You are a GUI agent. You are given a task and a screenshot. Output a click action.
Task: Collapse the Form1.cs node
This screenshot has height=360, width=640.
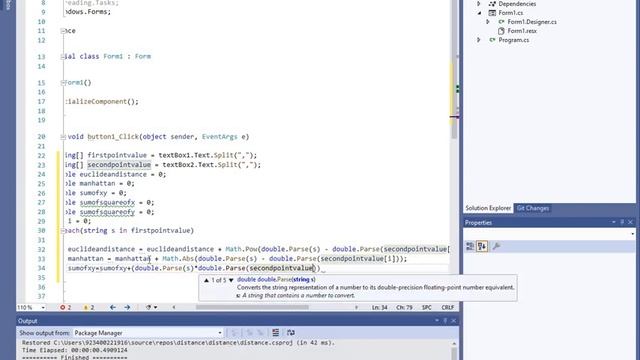click(479, 13)
